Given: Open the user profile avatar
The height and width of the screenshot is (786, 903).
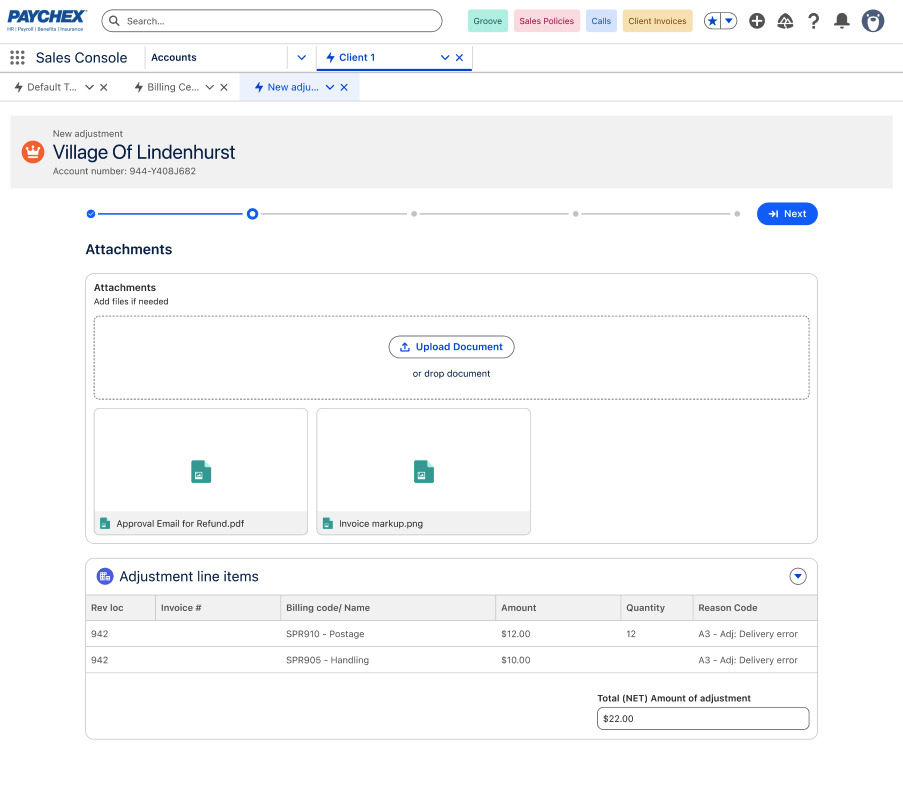Looking at the screenshot, I should 872,21.
